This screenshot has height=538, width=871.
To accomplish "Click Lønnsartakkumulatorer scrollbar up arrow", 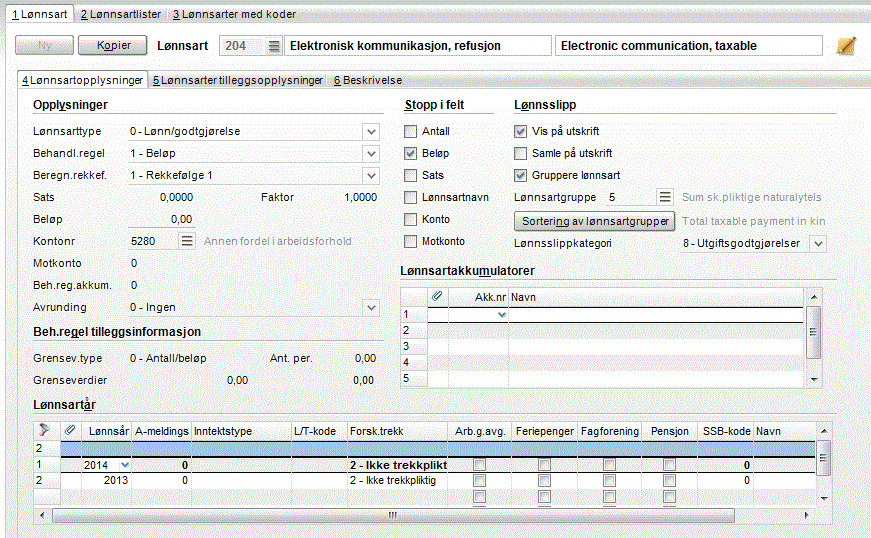I will click(814, 297).
